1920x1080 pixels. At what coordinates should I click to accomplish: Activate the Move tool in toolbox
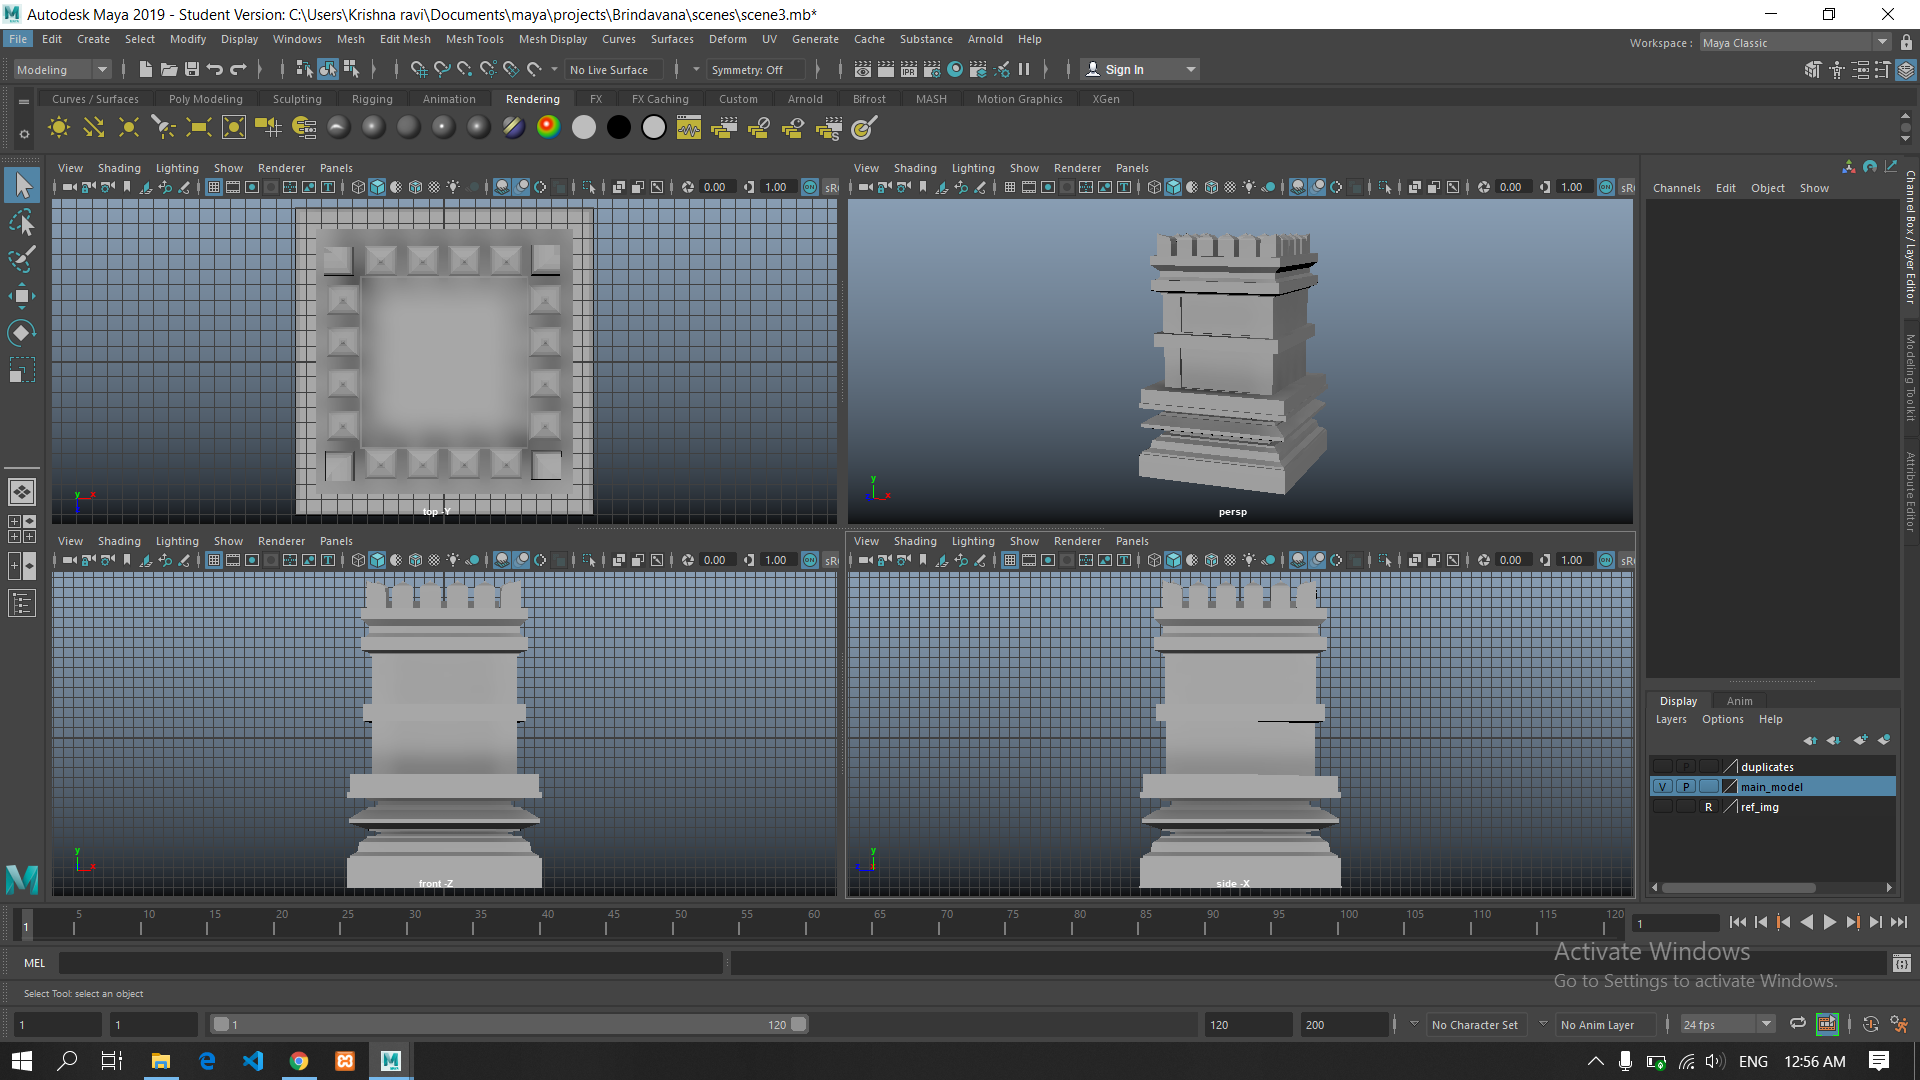pos(22,295)
